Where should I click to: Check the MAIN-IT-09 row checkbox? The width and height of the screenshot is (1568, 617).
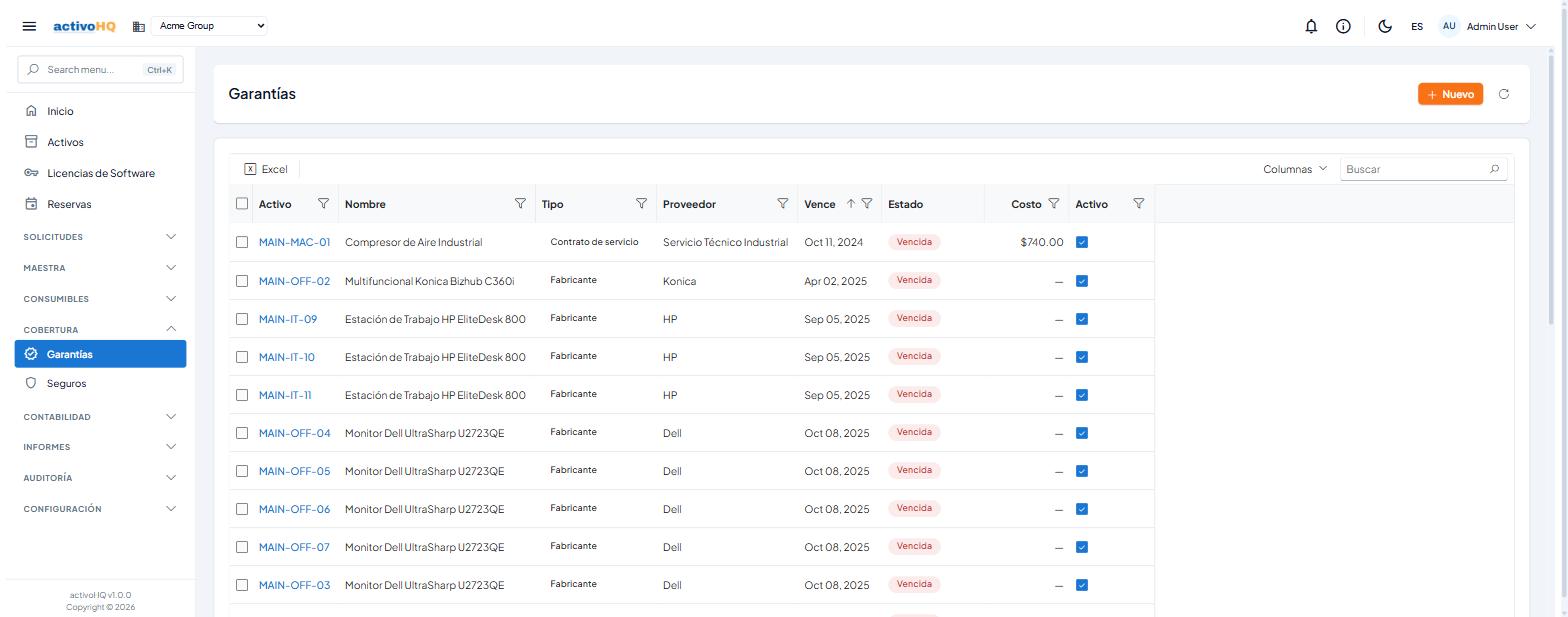coord(242,319)
